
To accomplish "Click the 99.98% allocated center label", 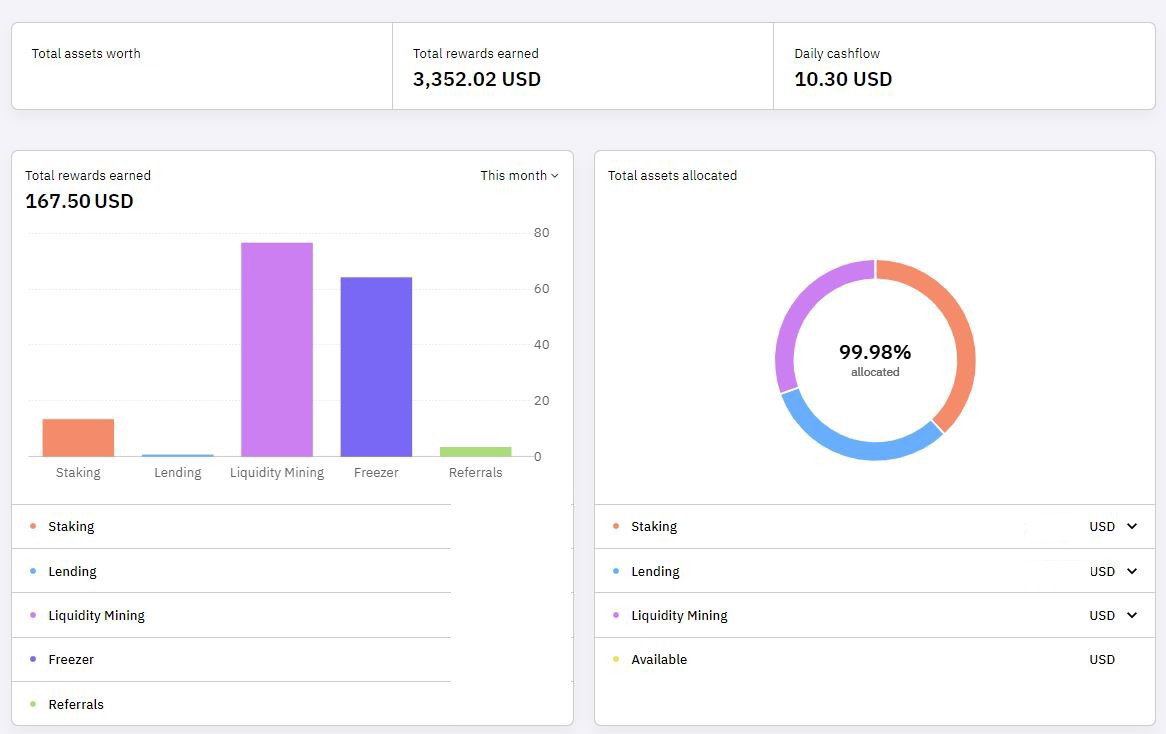I will coord(875,359).
